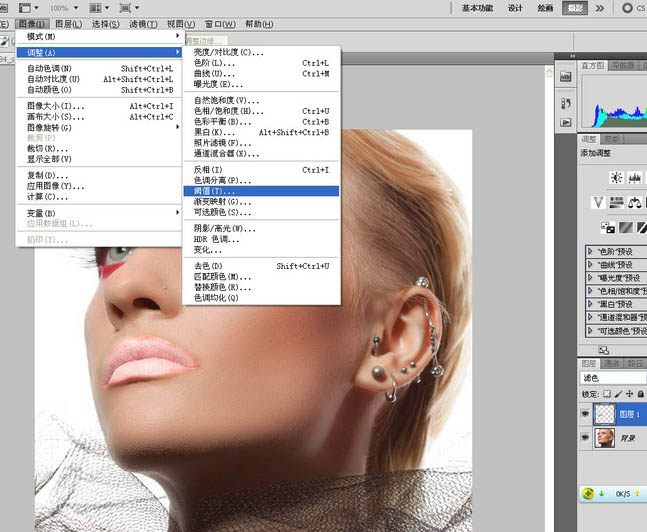Hide layer 图层 1 with eye icon

pyautogui.click(x=585, y=414)
